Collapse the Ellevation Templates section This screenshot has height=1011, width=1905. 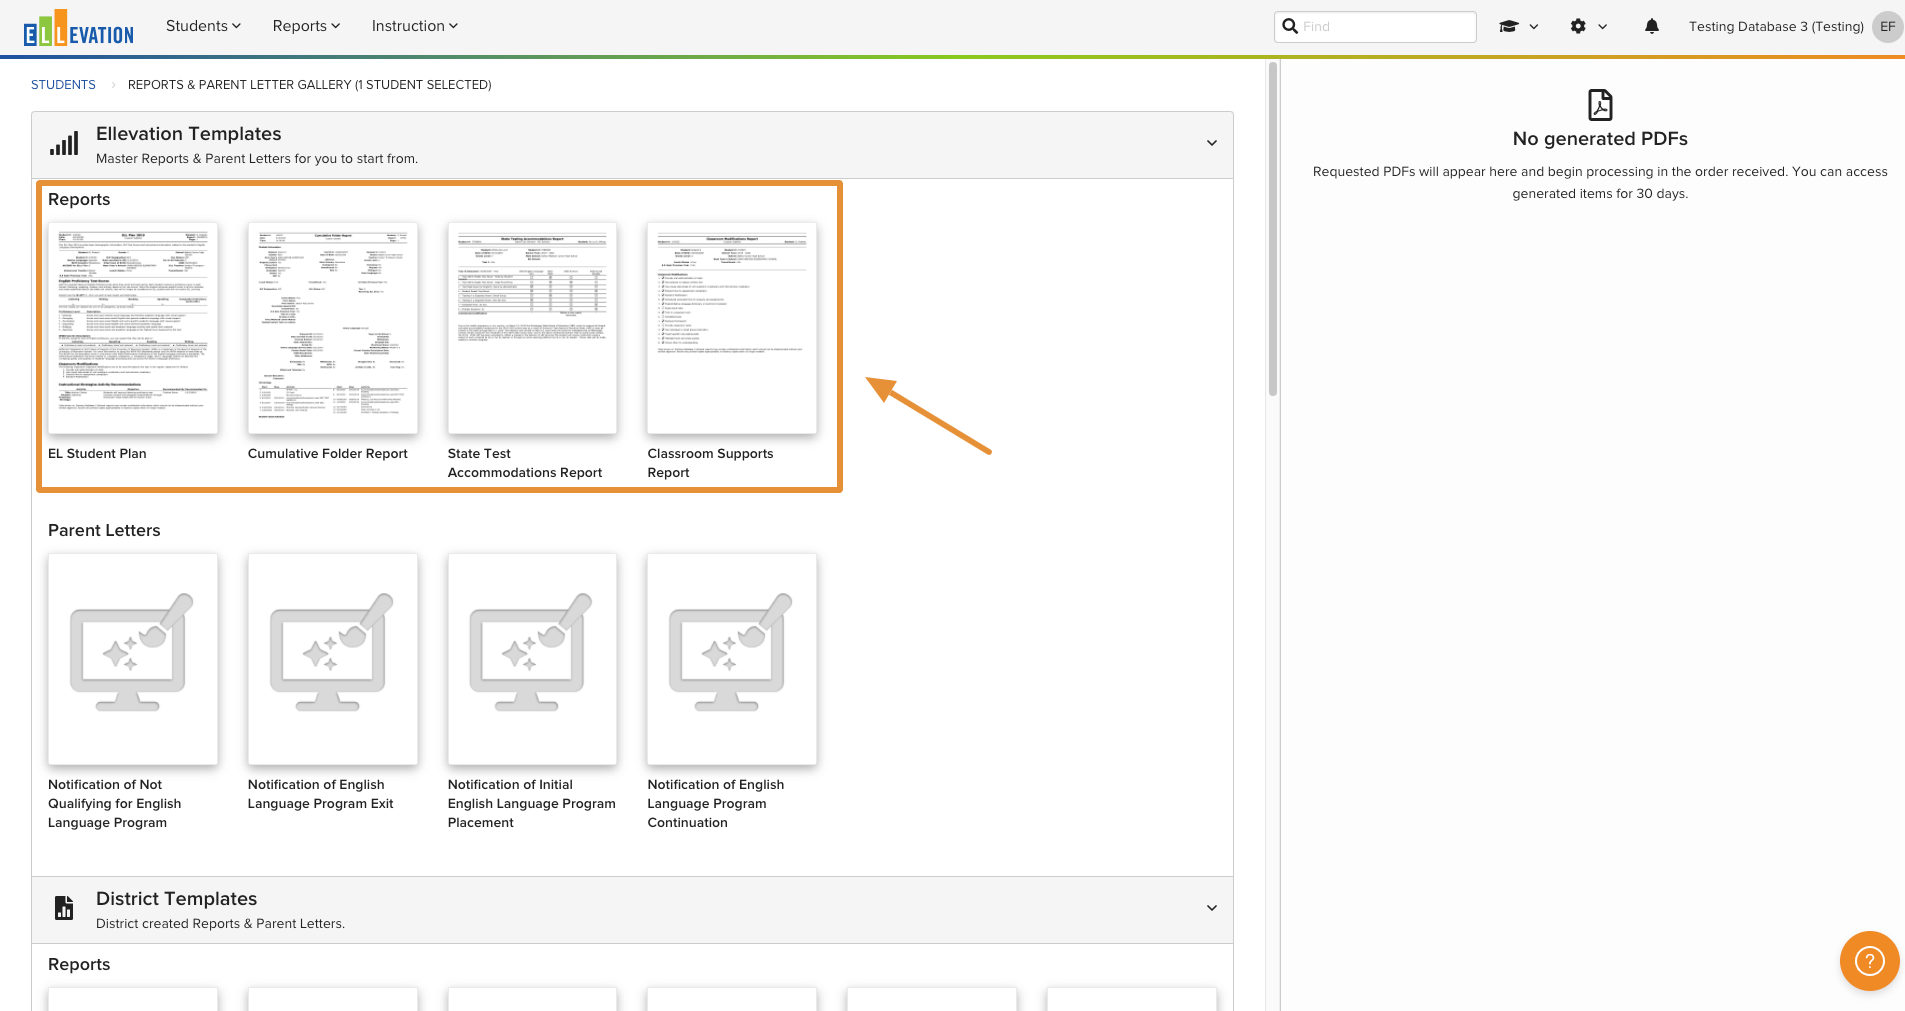coord(1211,143)
